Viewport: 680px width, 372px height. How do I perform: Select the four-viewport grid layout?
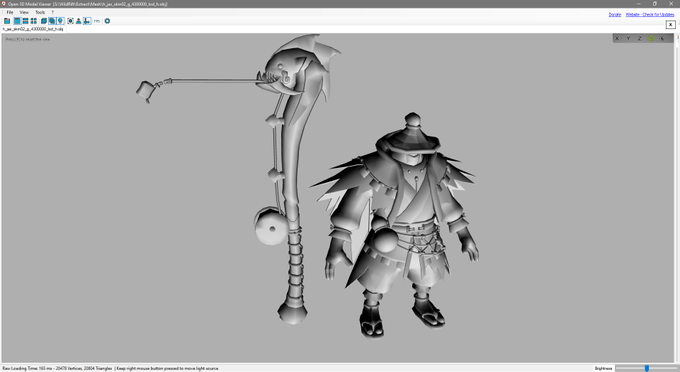click(33, 21)
